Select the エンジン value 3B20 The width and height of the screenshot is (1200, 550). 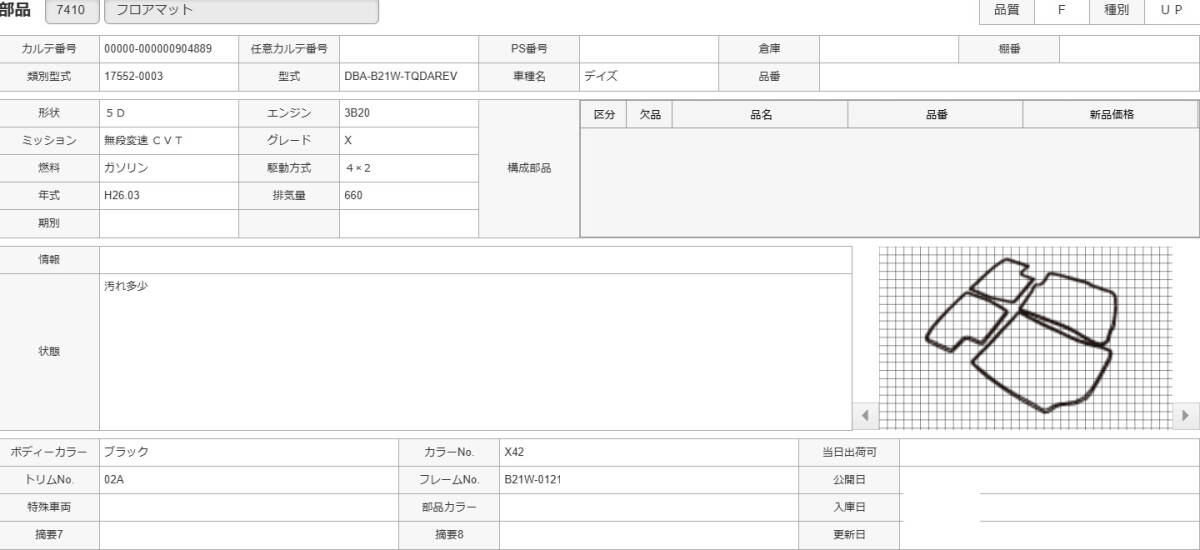[x=357, y=113]
